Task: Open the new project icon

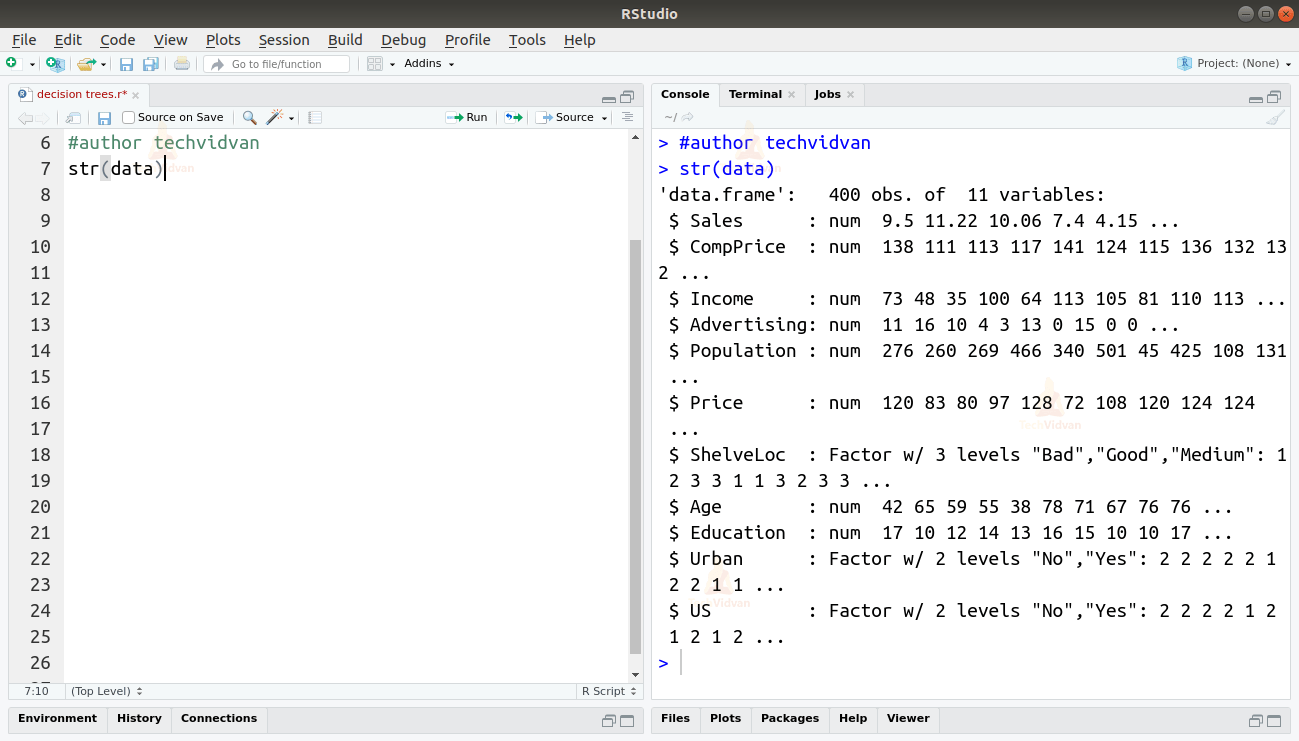Action: click(55, 63)
